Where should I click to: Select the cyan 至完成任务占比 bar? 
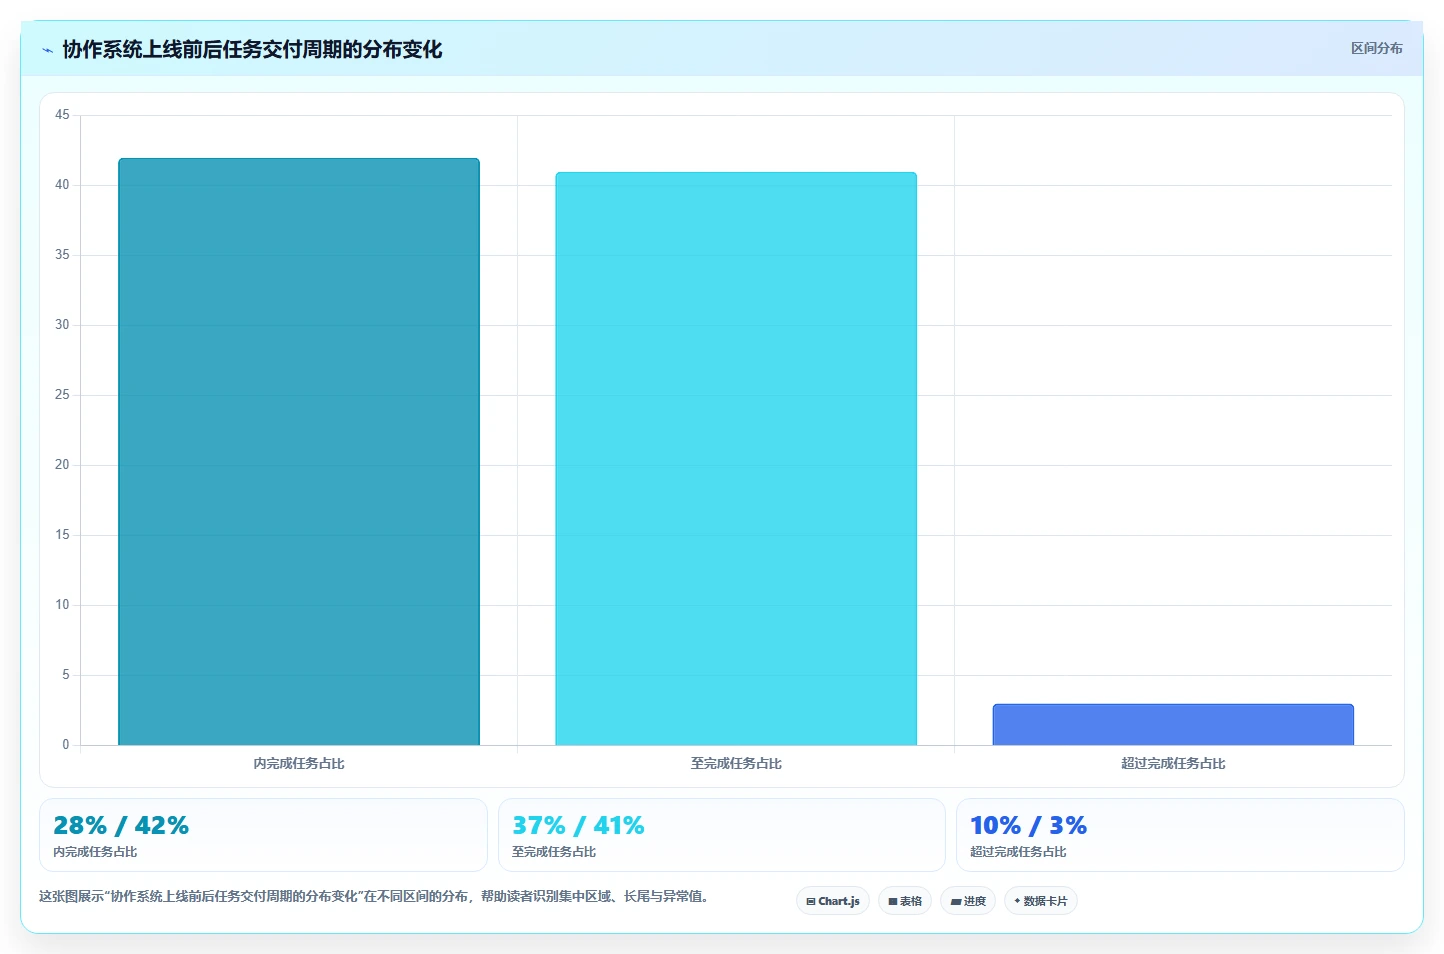(736, 459)
